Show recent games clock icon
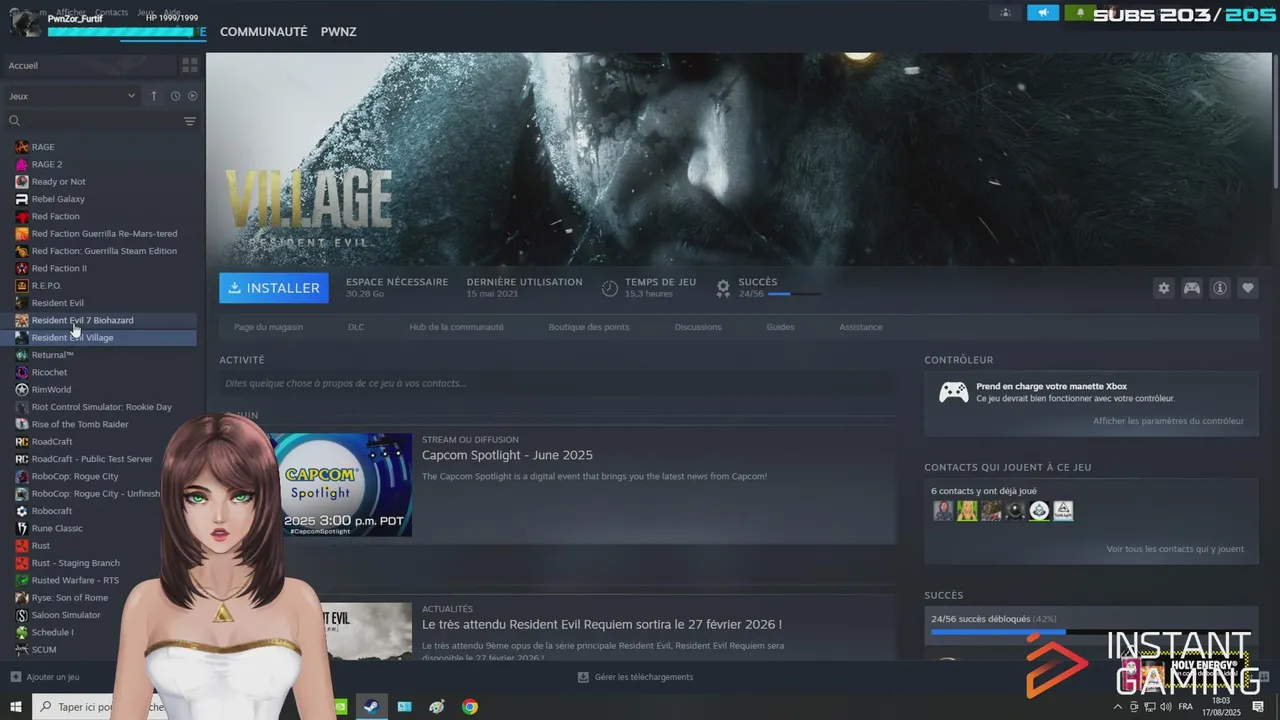 tap(175, 96)
